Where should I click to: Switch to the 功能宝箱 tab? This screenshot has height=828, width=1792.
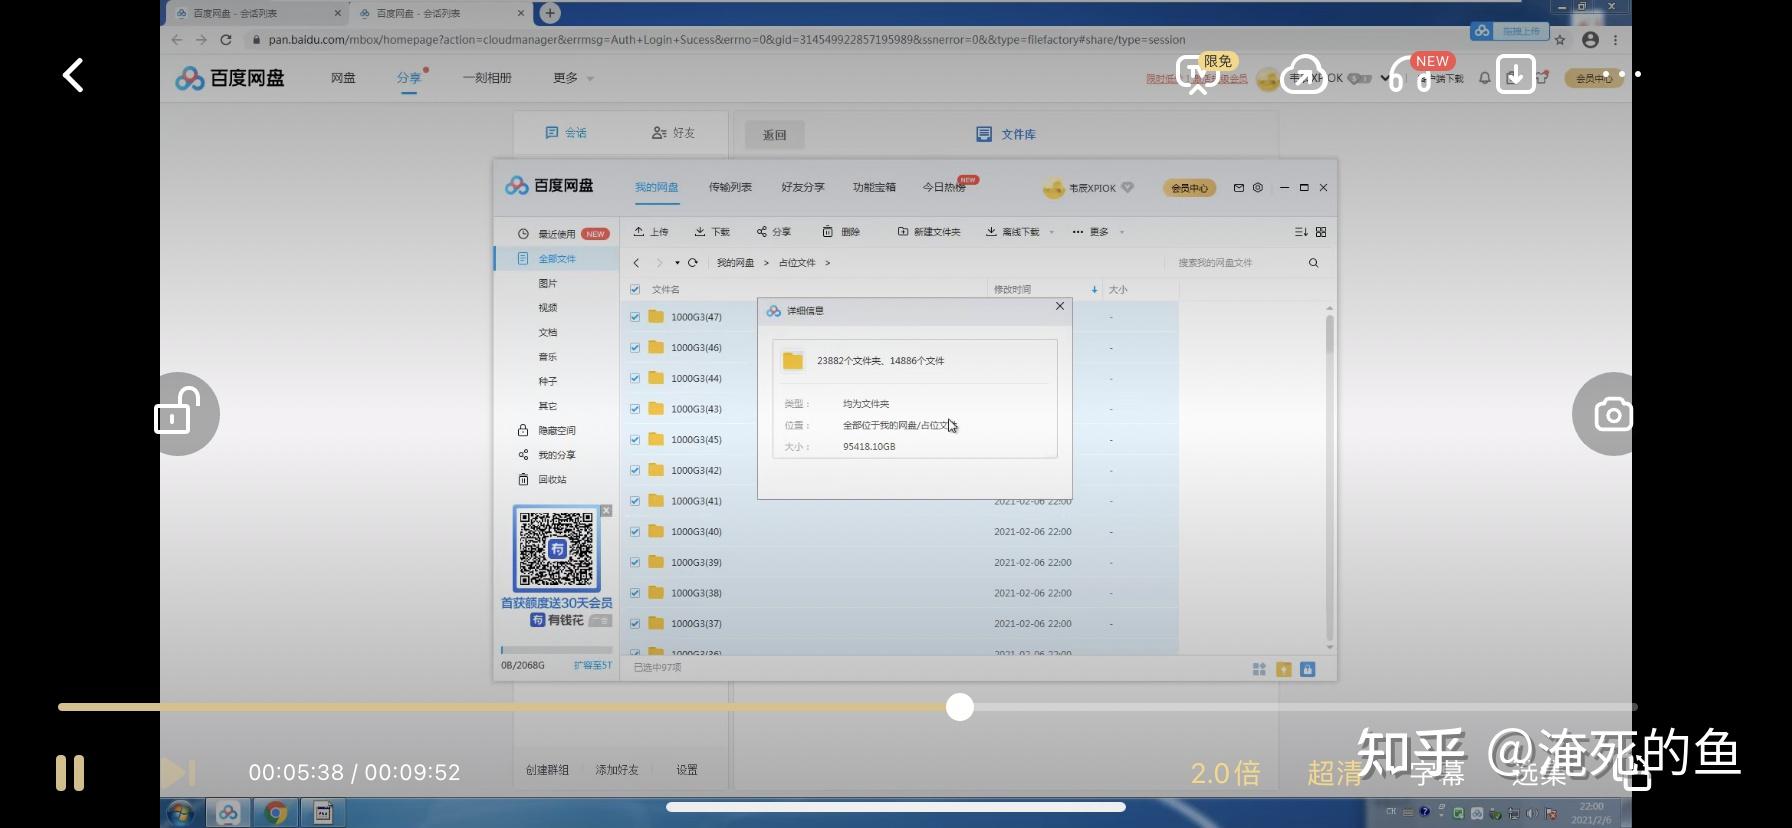pyautogui.click(x=874, y=187)
